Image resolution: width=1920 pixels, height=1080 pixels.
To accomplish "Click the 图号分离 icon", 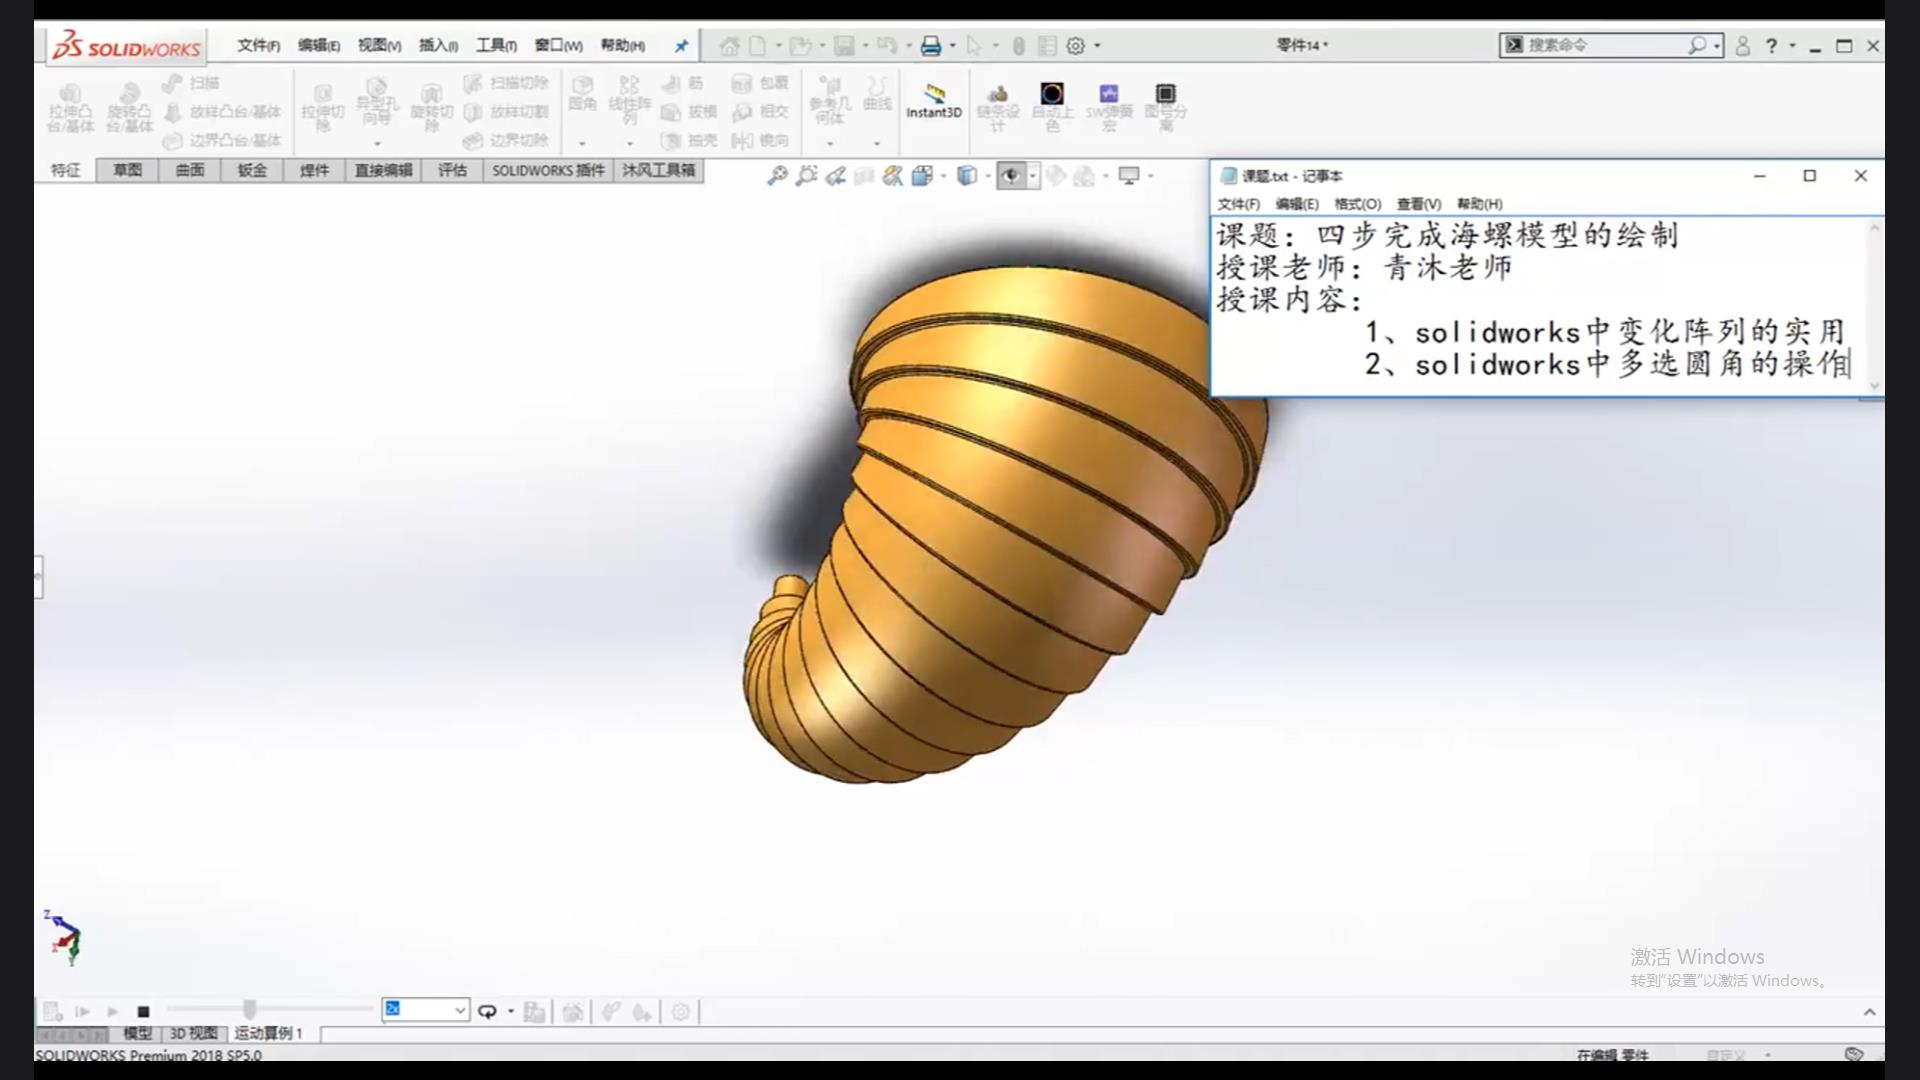I will click(x=1165, y=107).
